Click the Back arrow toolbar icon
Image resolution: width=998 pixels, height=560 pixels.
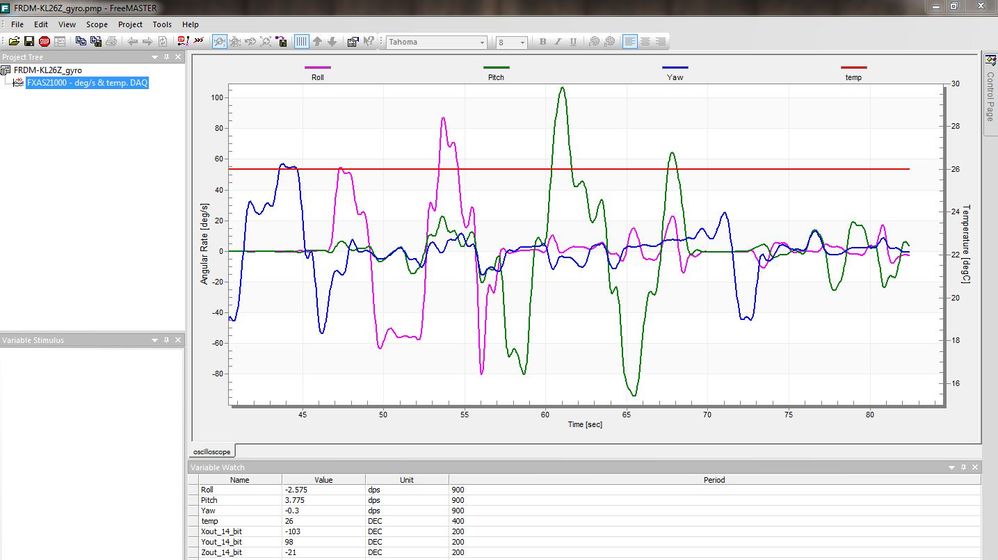pos(132,41)
